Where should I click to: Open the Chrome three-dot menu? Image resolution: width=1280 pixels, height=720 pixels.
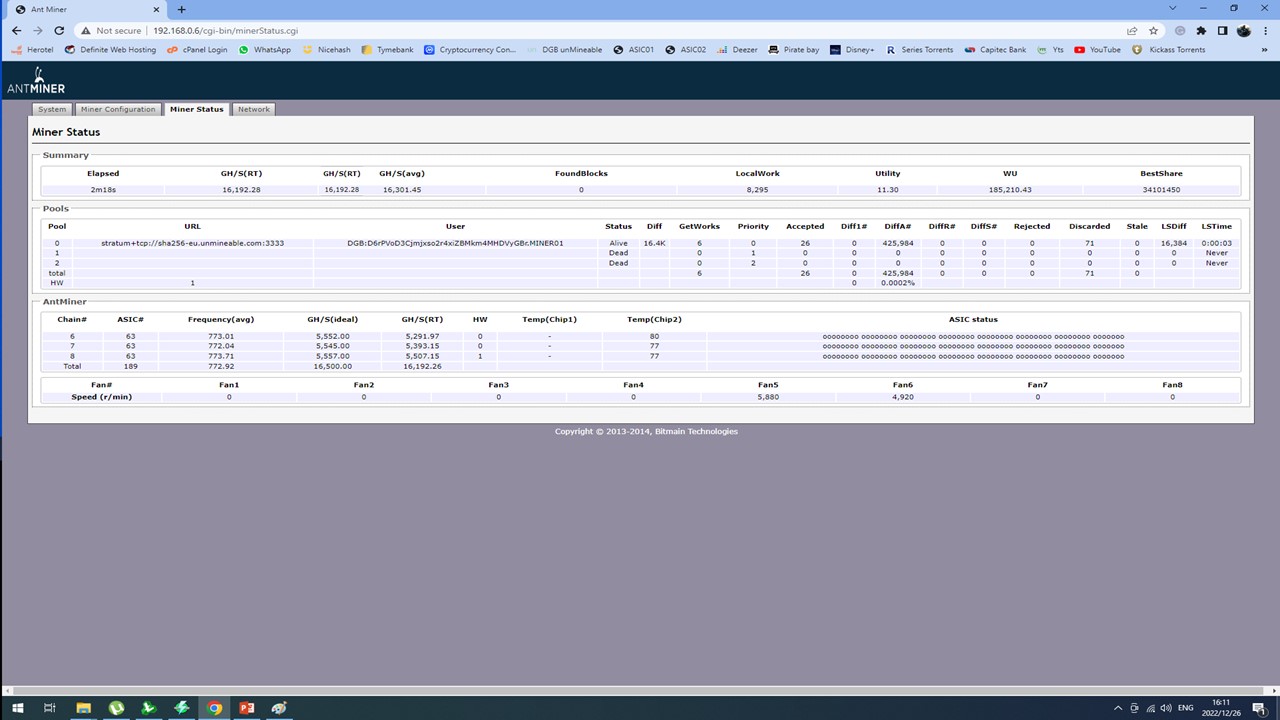tap(1264, 31)
